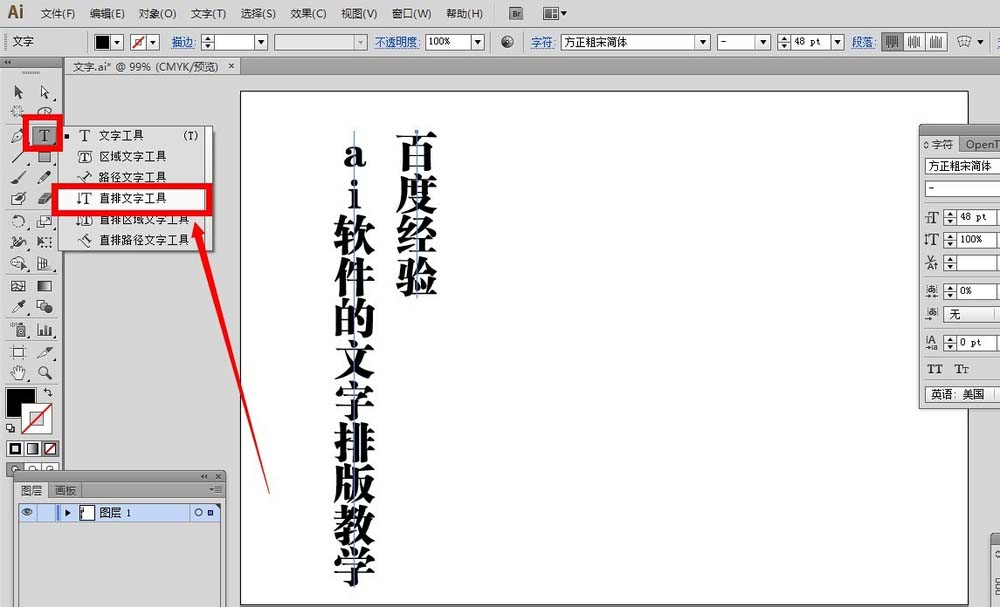Select the Free Transform tool

pyautogui.click(x=44, y=242)
